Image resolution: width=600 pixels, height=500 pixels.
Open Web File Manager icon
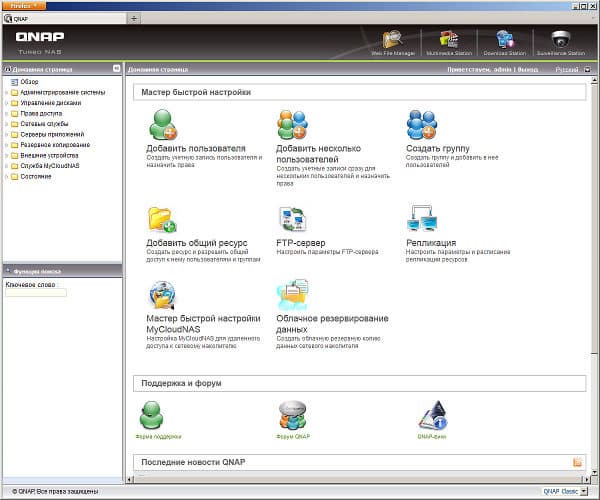[x=393, y=40]
